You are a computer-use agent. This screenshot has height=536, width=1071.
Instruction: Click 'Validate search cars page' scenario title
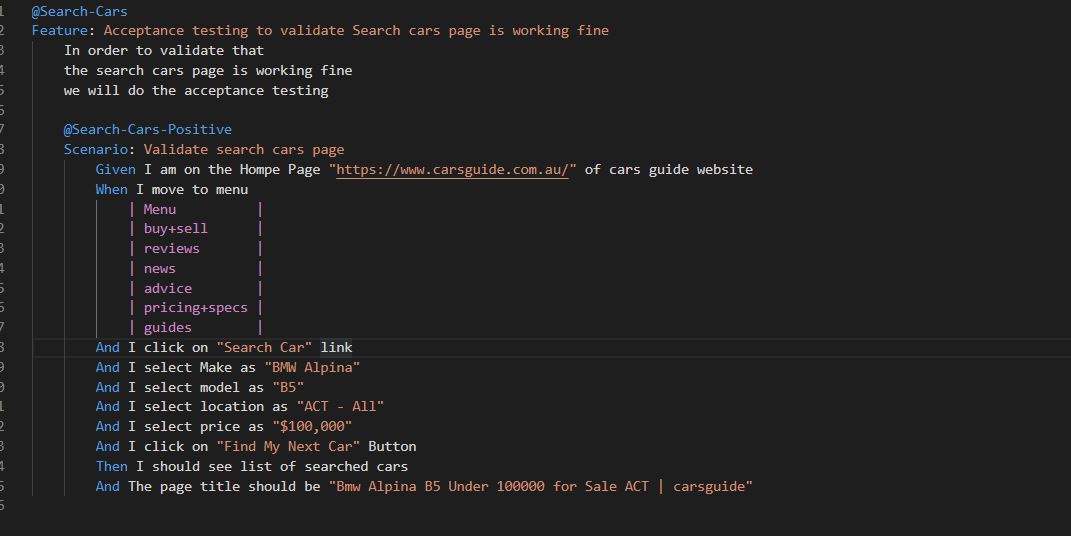[244, 150]
